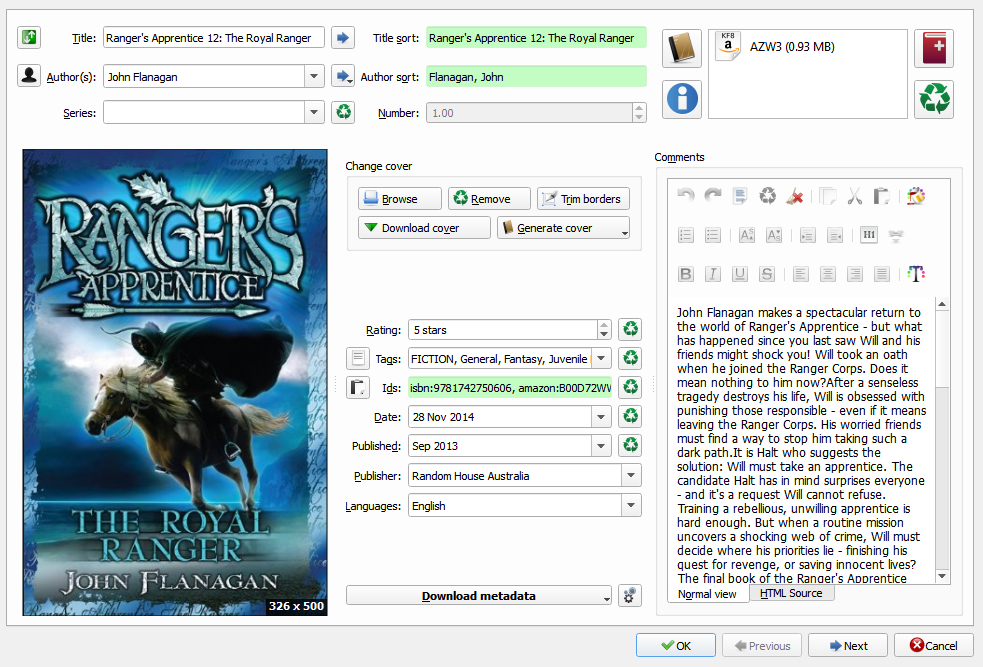Align comments text right
Screen dimensions: 983x667
click(x=854, y=274)
